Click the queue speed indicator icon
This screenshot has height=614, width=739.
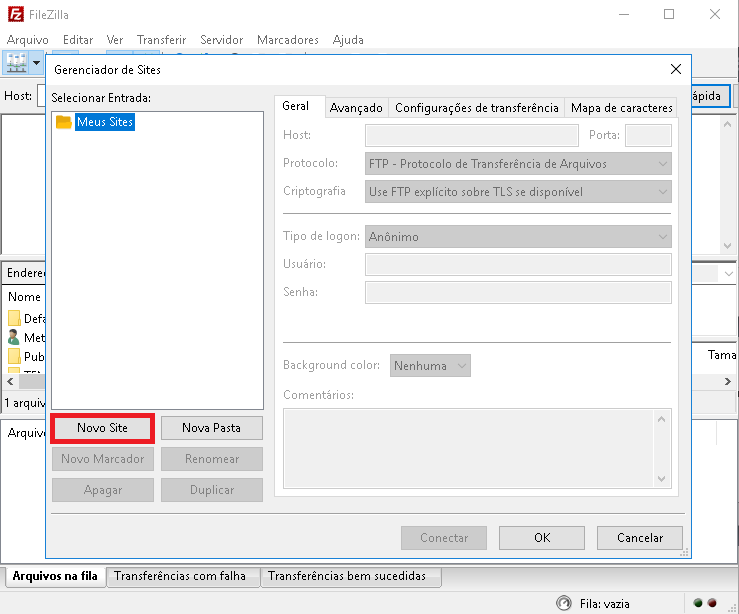coord(565,603)
